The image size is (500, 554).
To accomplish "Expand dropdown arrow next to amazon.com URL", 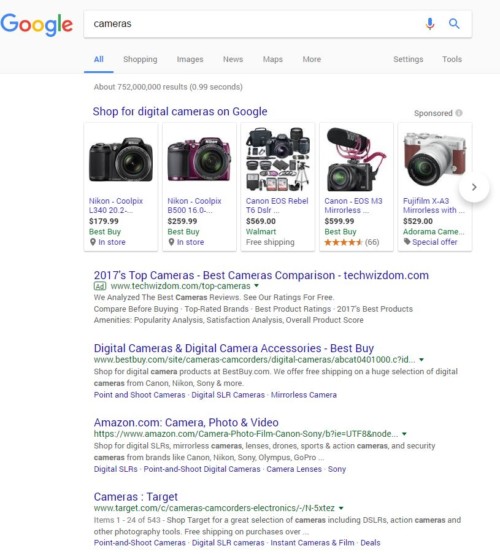I will [404, 434].
